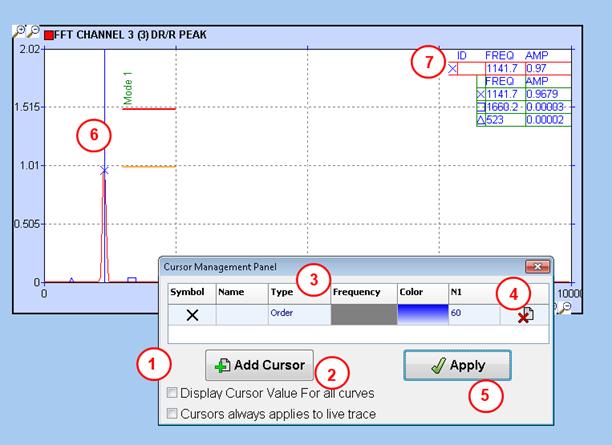Toggle Cursors always applies to live trace
612x445 pixels.
[172, 413]
